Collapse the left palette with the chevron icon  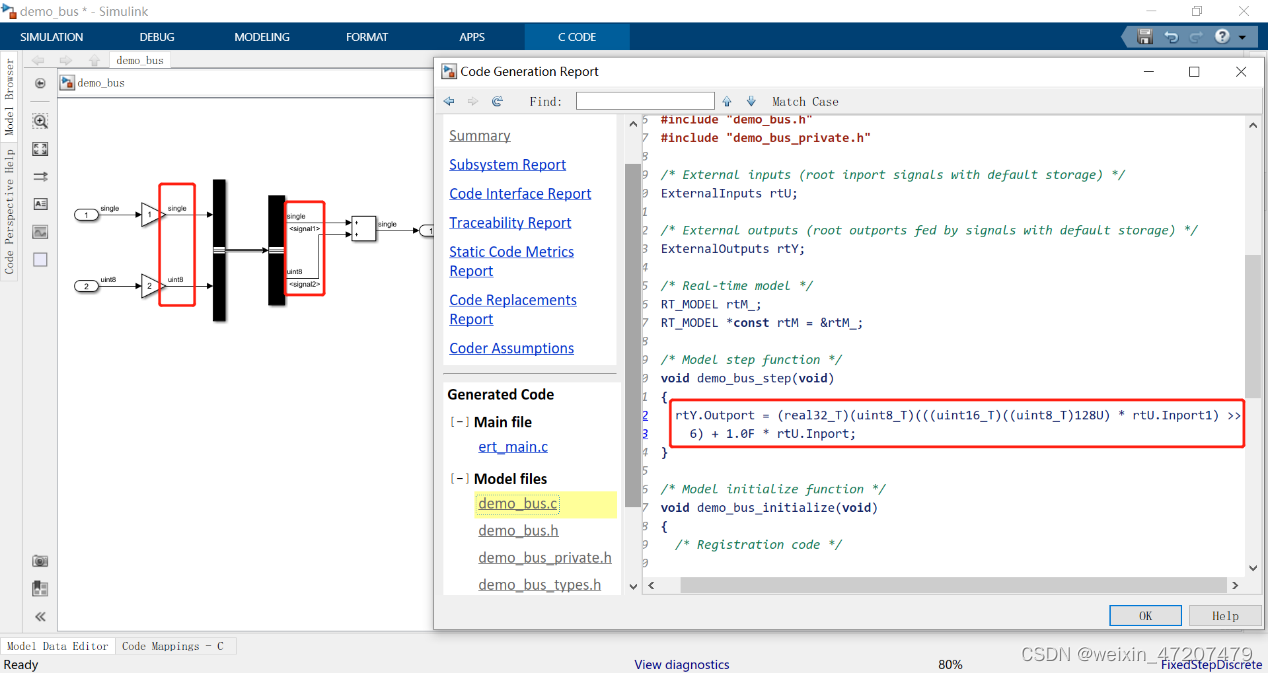[40, 617]
